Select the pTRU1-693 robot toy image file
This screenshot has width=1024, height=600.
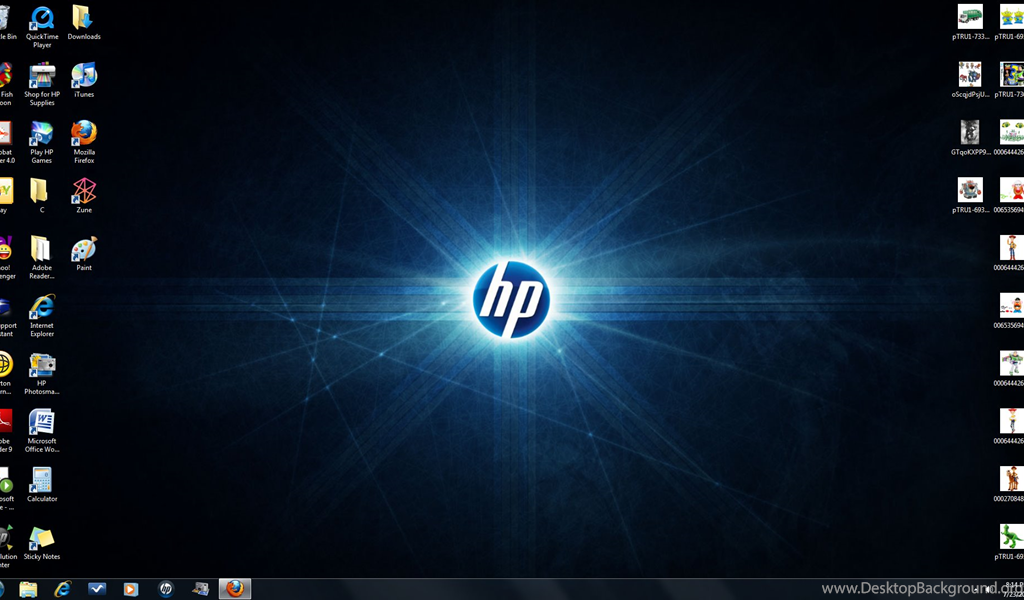pos(970,196)
